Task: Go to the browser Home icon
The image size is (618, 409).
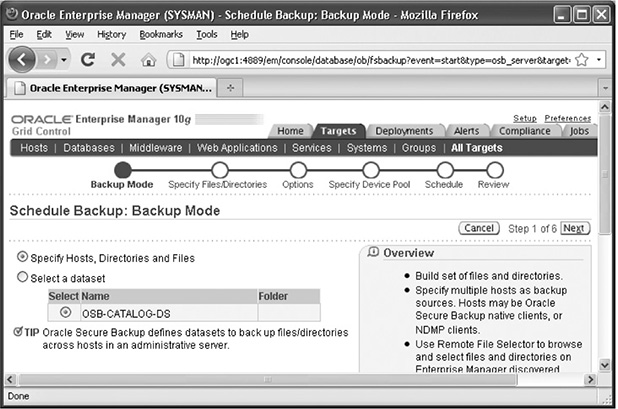Action: (148, 60)
